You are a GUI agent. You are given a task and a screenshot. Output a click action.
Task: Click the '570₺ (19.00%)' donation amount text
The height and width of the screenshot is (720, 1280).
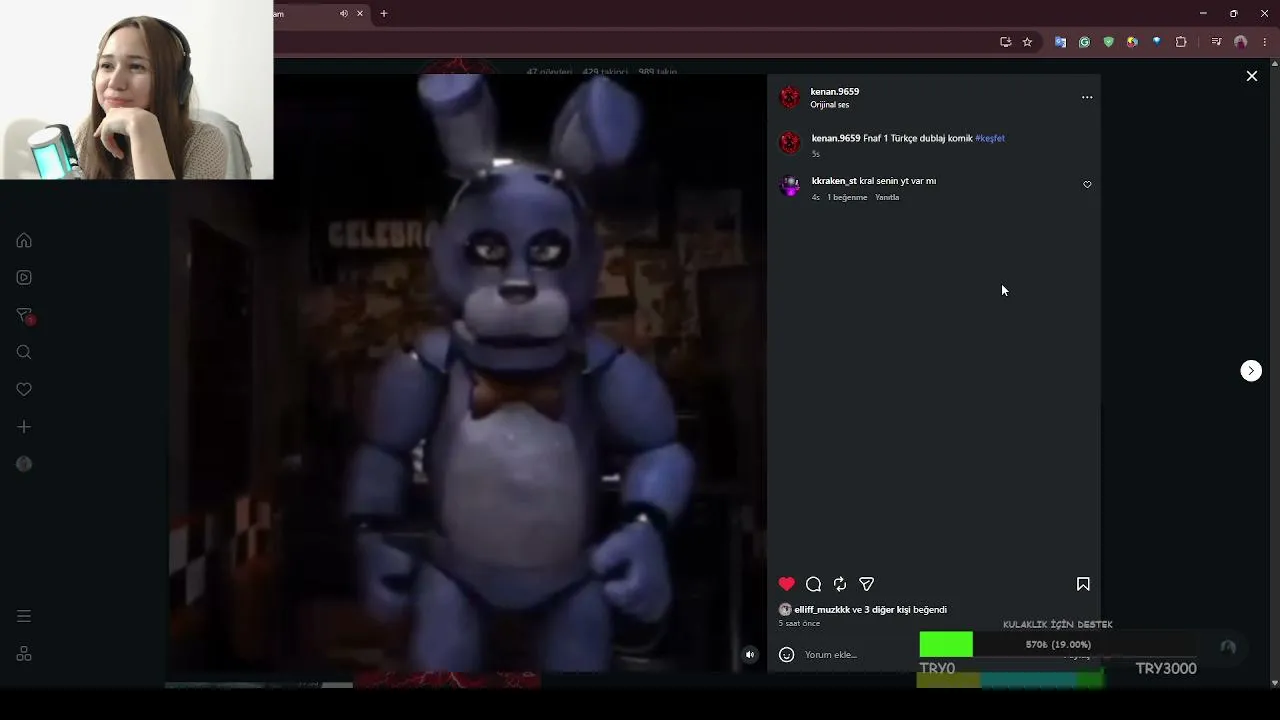1058,645
